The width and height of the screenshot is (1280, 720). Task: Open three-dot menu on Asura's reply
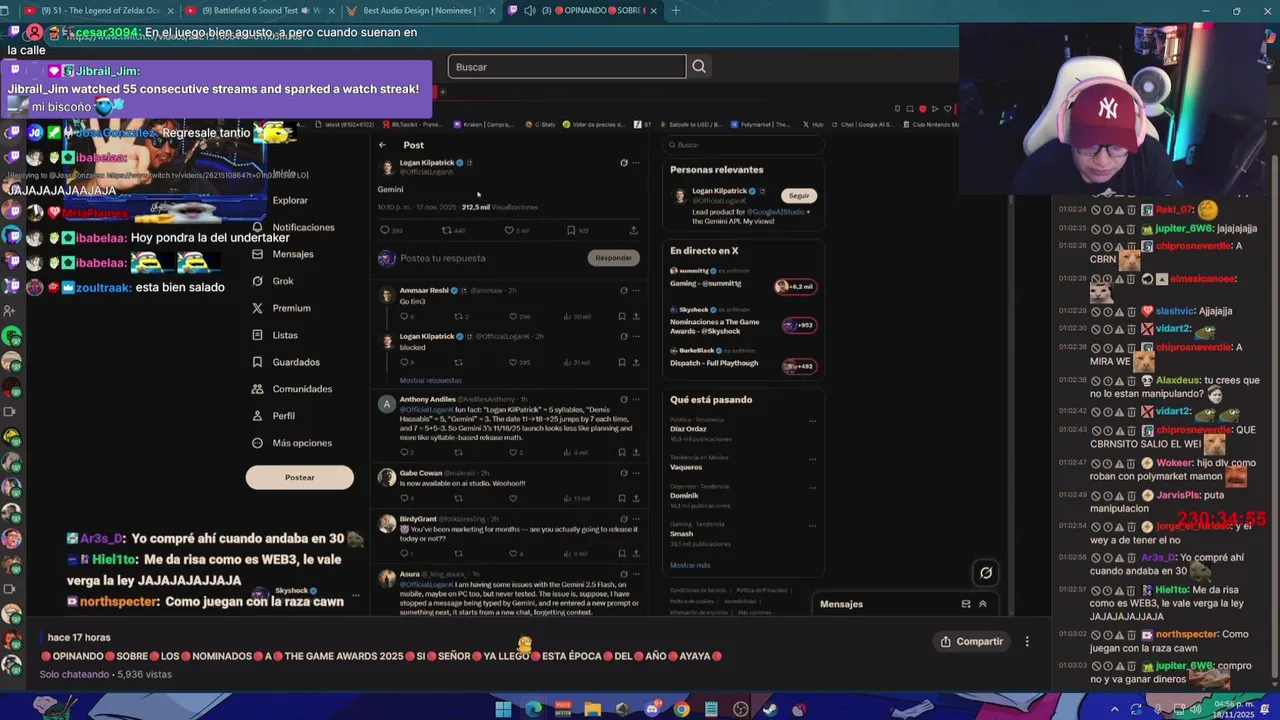pyautogui.click(x=636, y=575)
